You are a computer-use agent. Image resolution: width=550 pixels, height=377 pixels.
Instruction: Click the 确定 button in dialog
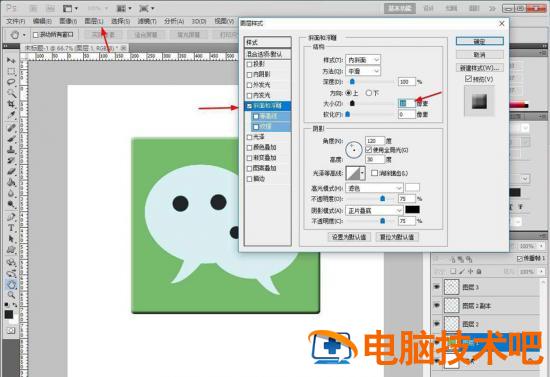(x=479, y=41)
